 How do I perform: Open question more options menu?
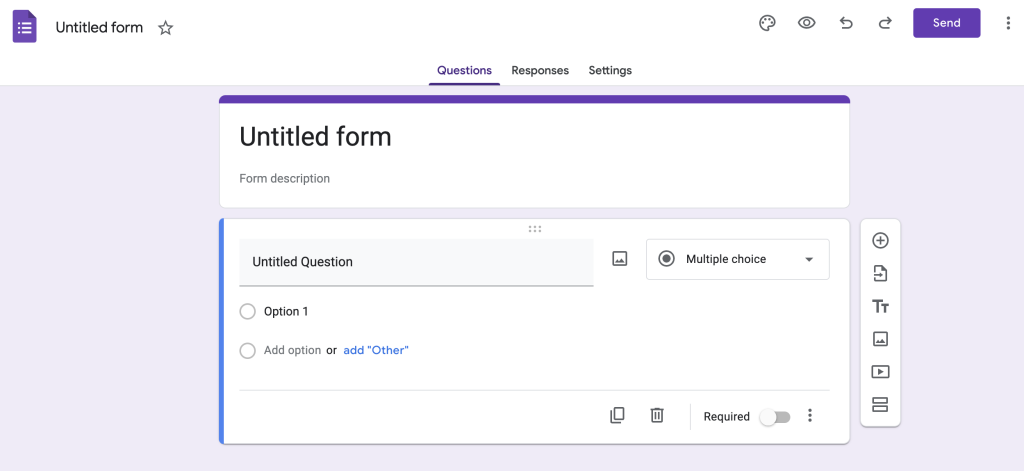tap(810, 416)
